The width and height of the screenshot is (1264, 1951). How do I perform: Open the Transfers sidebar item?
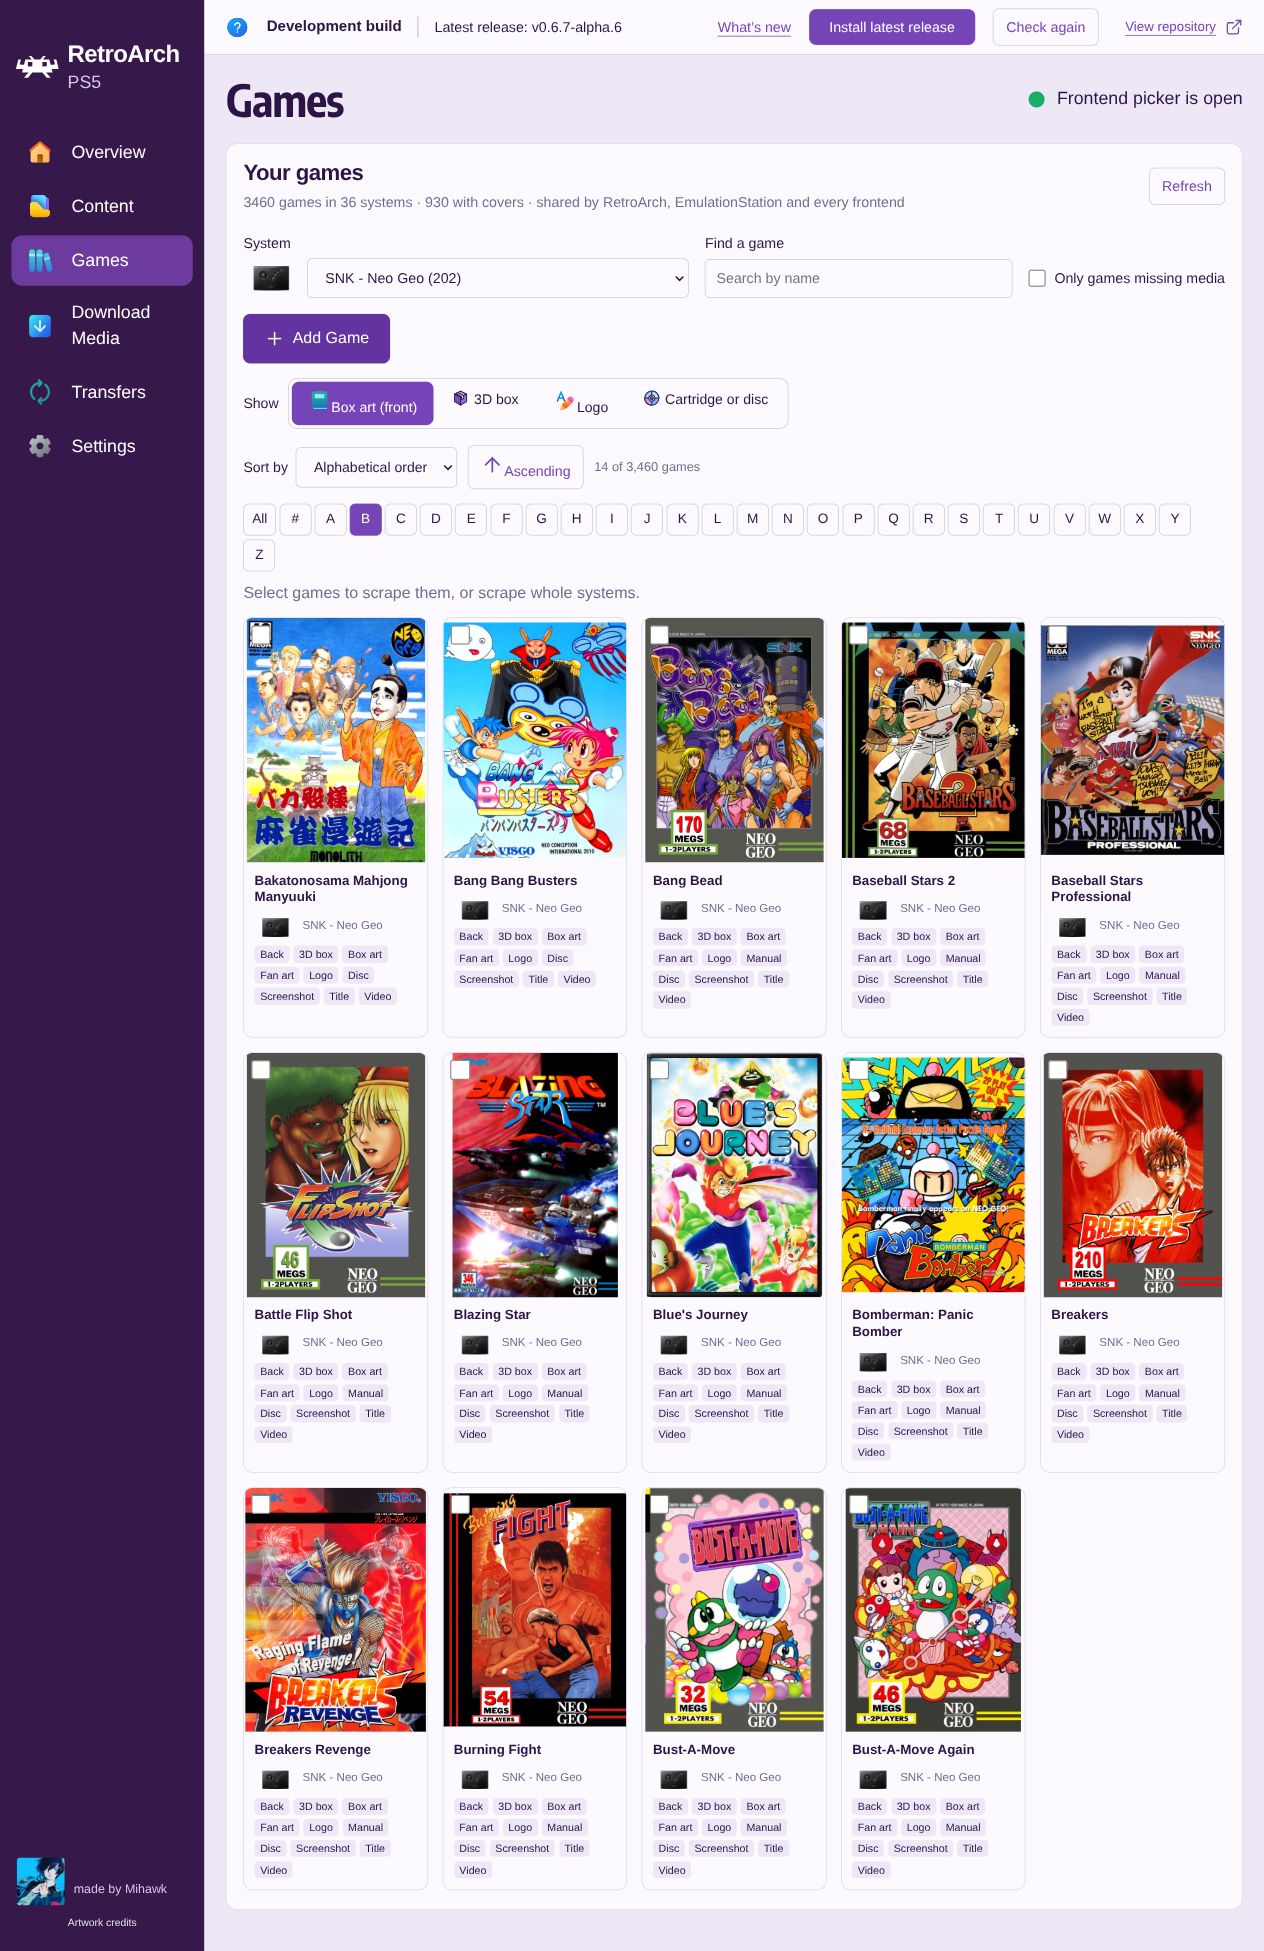[x=102, y=392]
